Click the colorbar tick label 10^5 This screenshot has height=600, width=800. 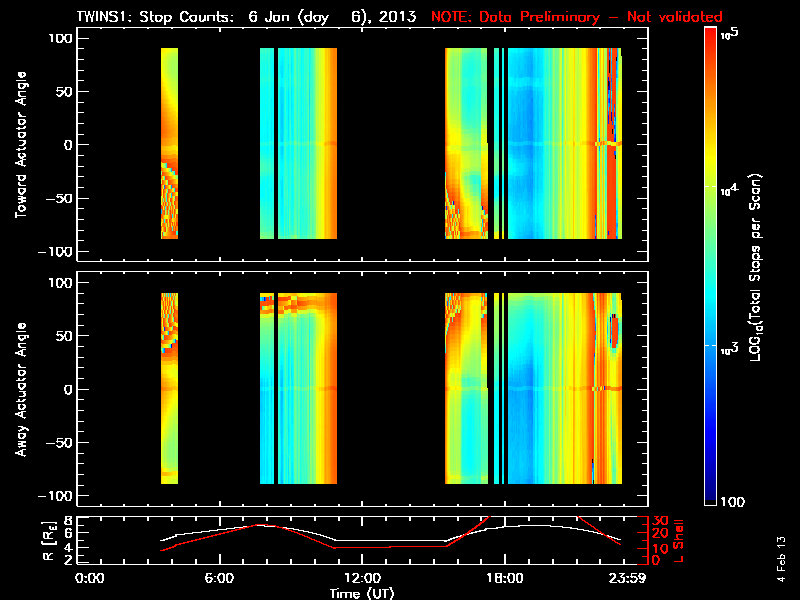pyautogui.click(x=730, y=34)
